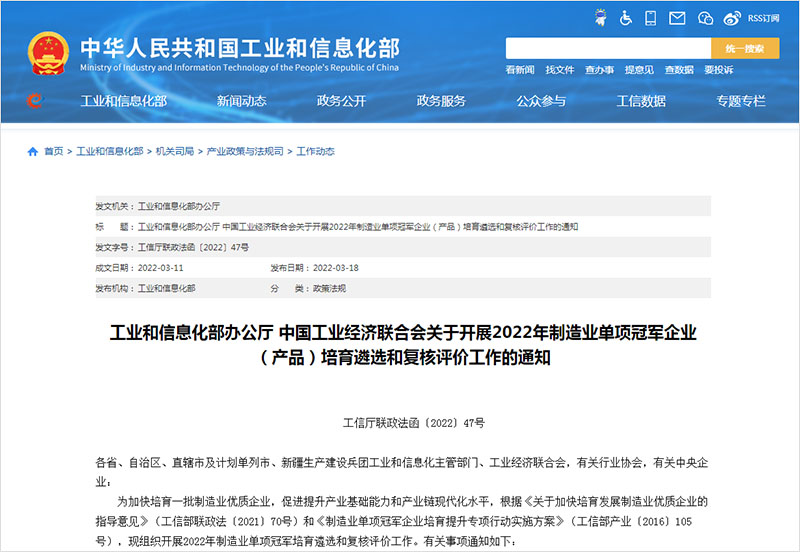
Task: Click the 要投诉 quick link
Action: coord(718,70)
